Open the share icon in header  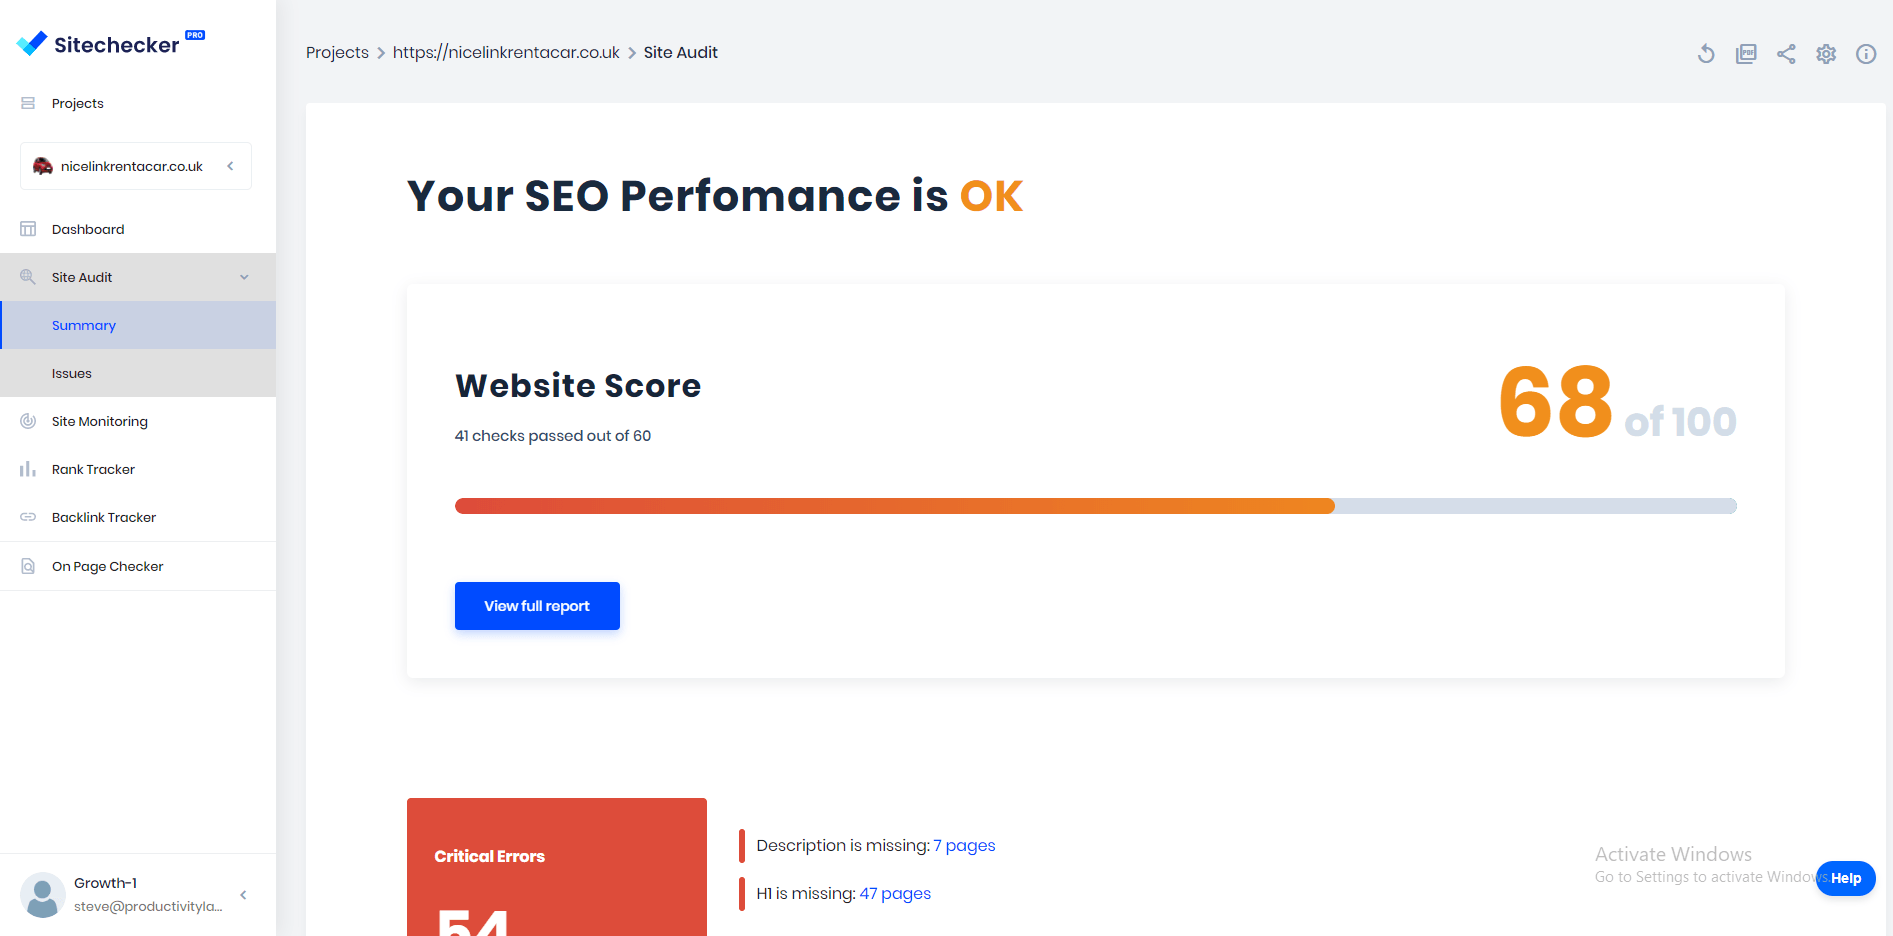[x=1786, y=54]
